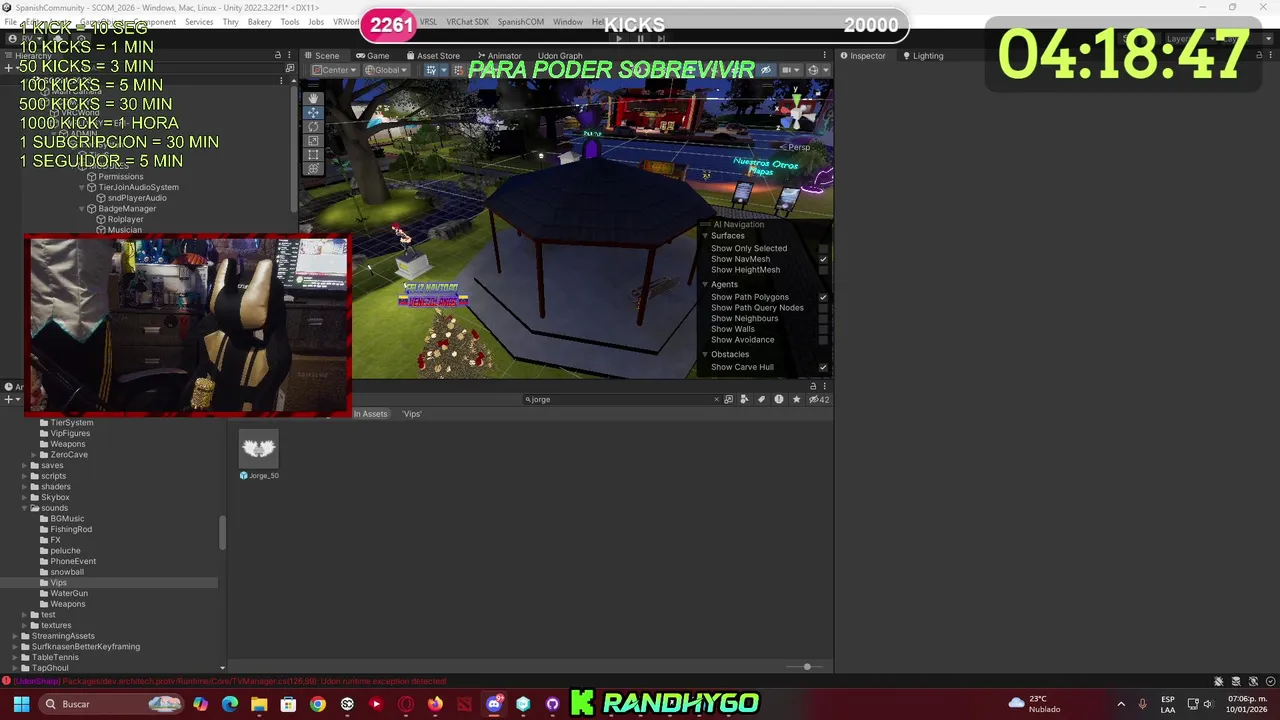
Task: Open the Windows Start menu
Action: click(21, 704)
